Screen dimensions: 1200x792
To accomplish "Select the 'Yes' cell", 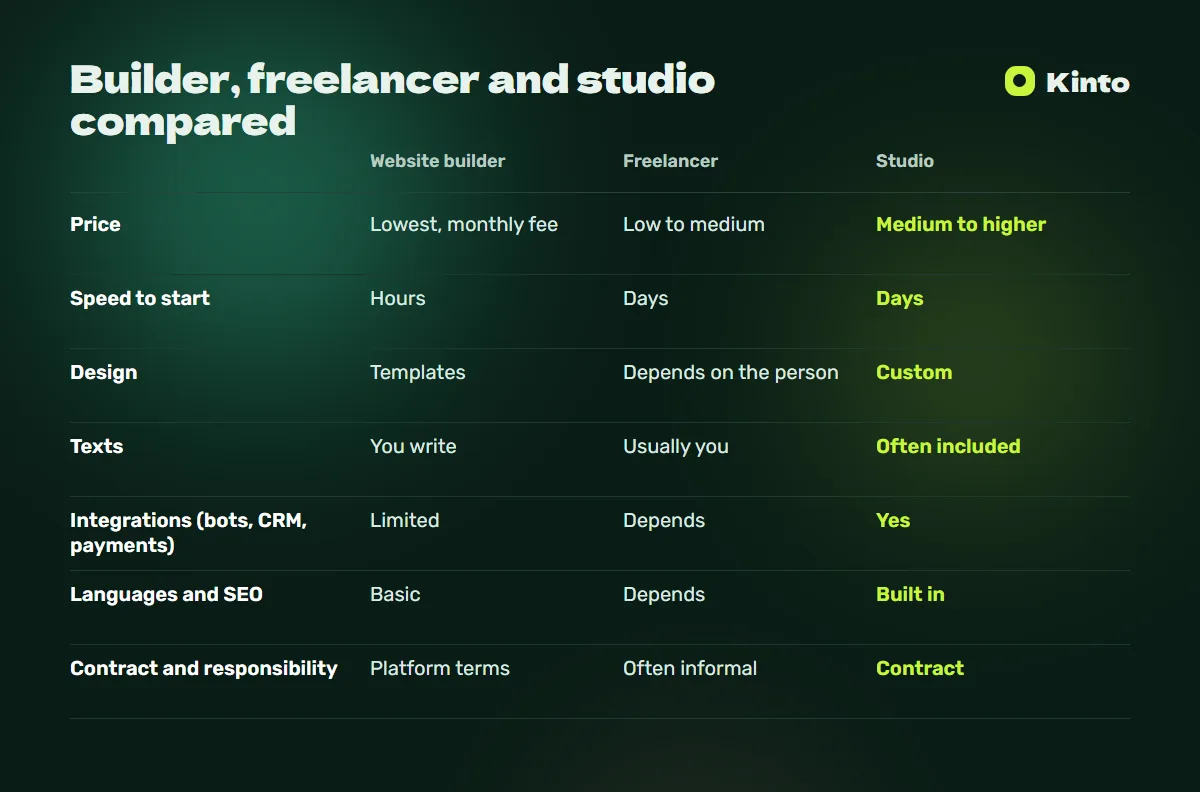I will (x=893, y=520).
